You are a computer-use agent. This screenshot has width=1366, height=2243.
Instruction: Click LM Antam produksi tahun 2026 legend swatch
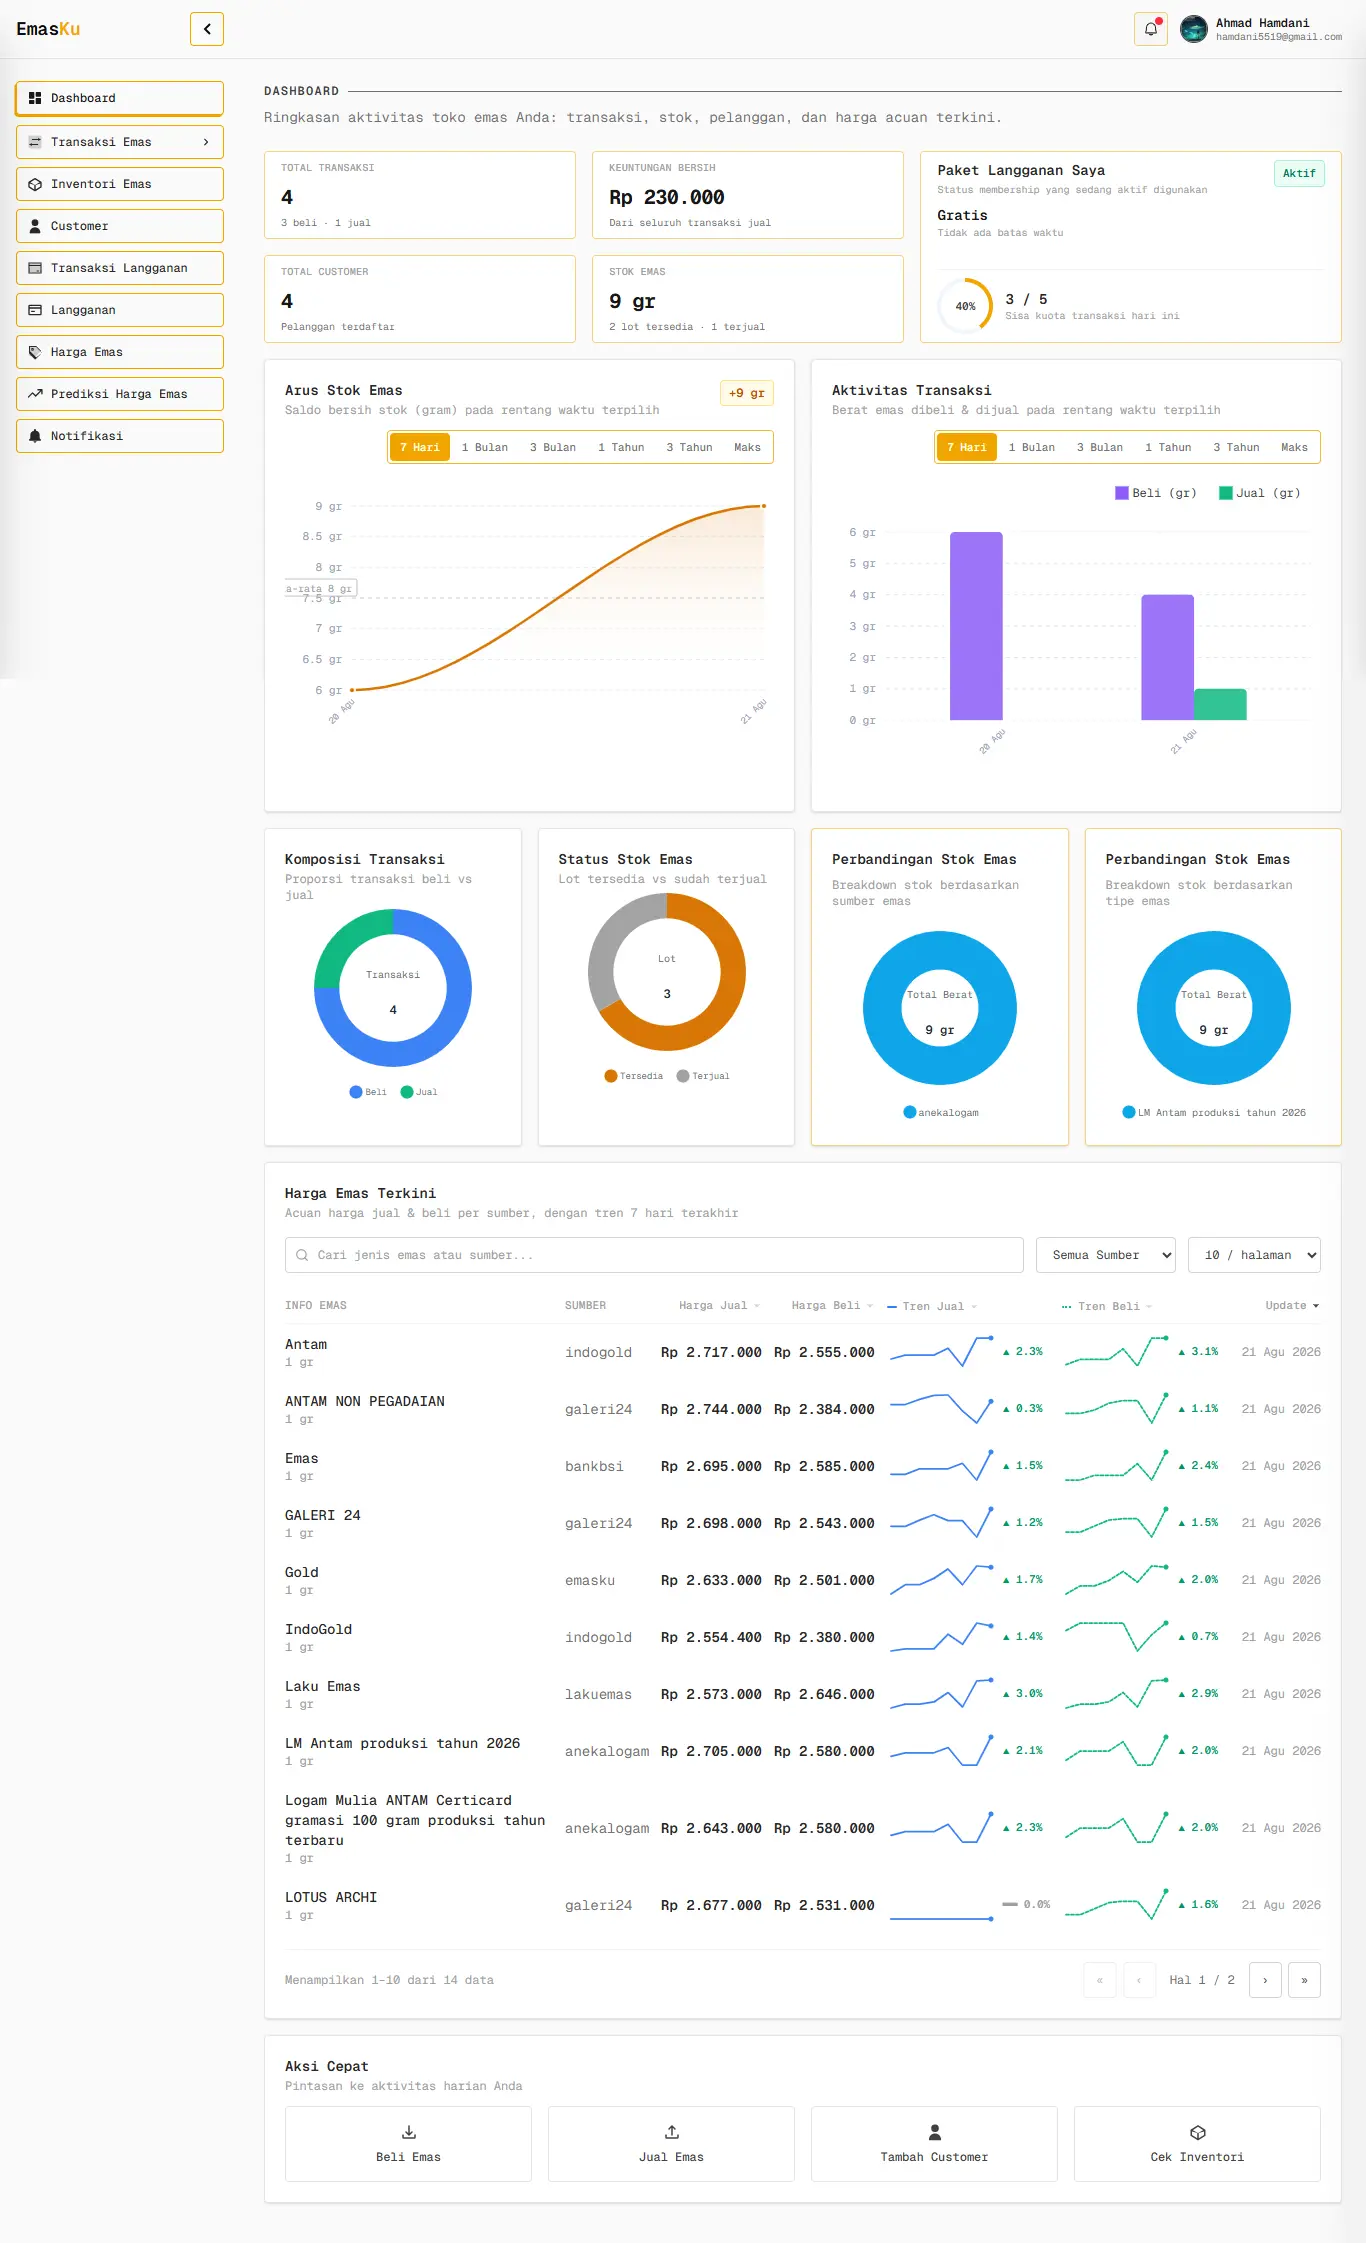tap(1129, 1112)
